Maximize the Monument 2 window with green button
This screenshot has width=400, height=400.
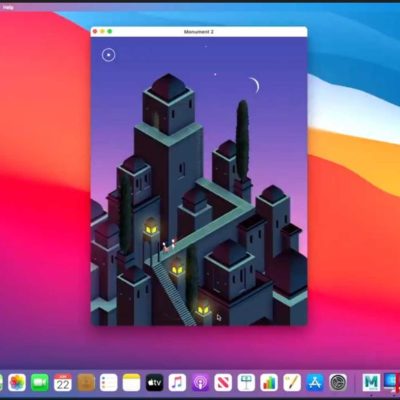(x=110, y=31)
